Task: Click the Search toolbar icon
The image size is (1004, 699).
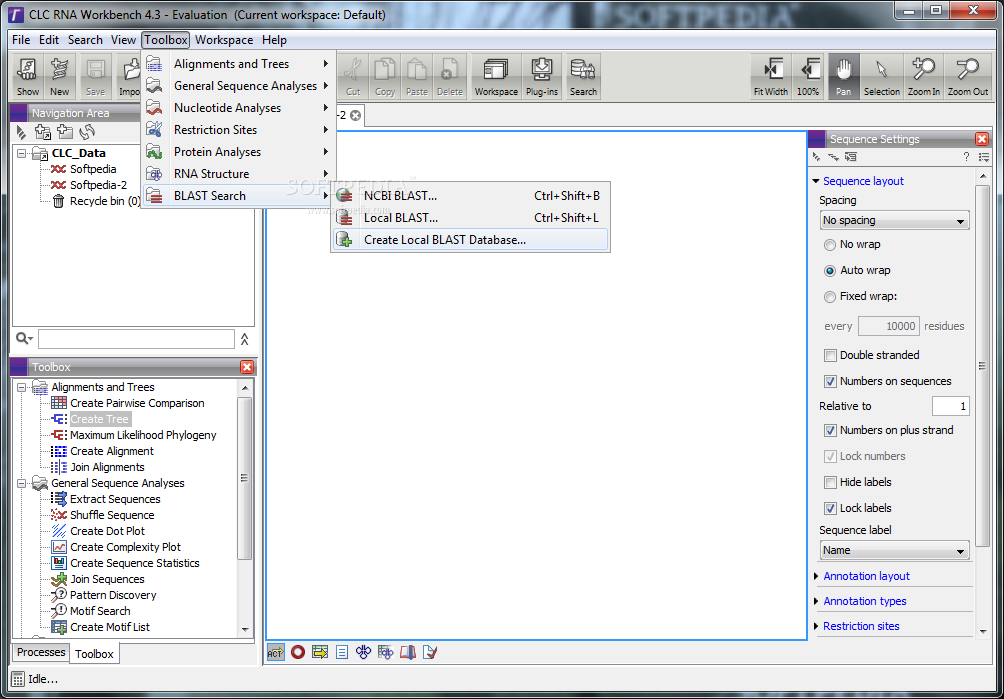Action: click(583, 76)
